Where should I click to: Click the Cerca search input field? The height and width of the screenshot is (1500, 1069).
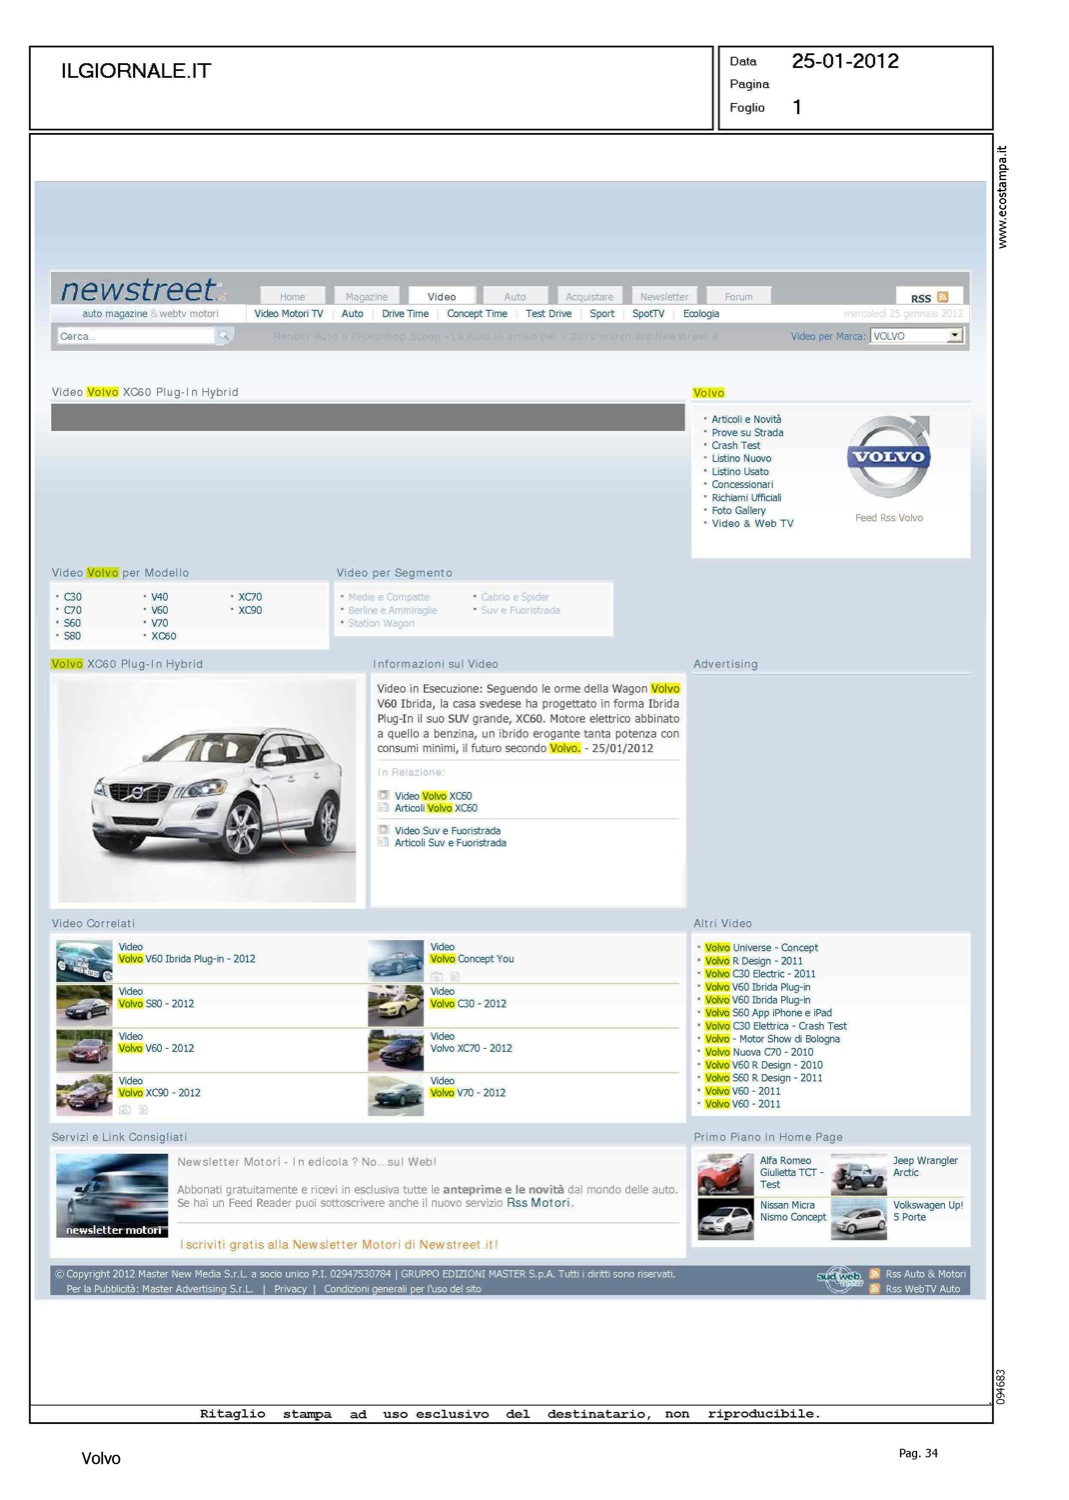pos(135,336)
